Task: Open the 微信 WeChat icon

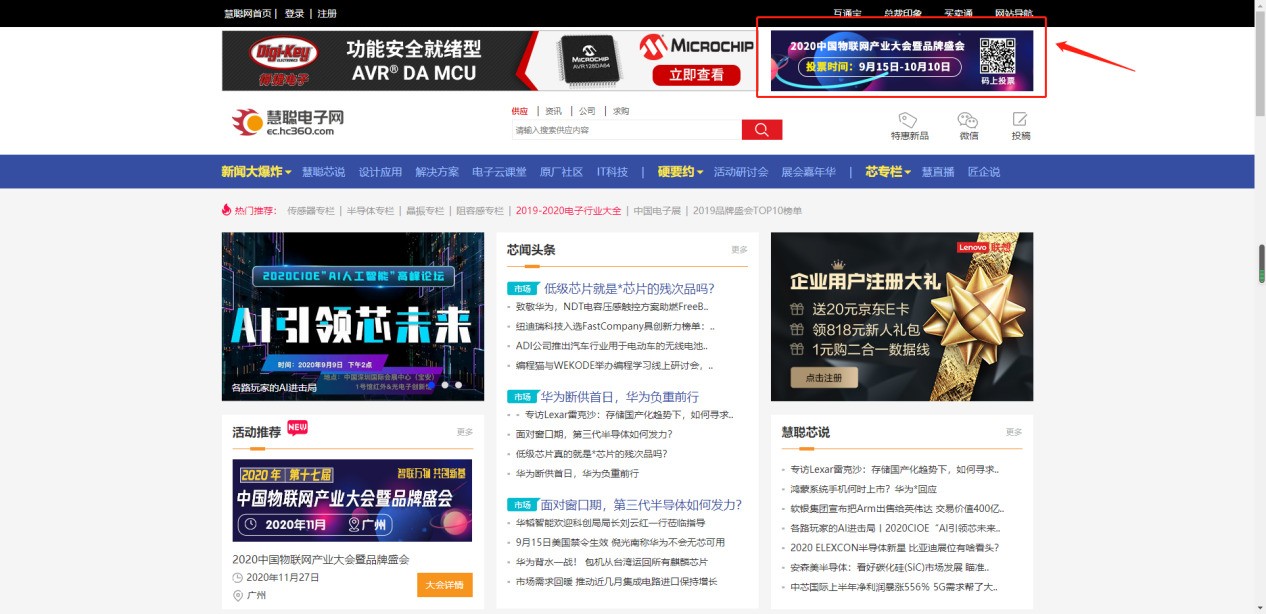Action: tap(968, 120)
